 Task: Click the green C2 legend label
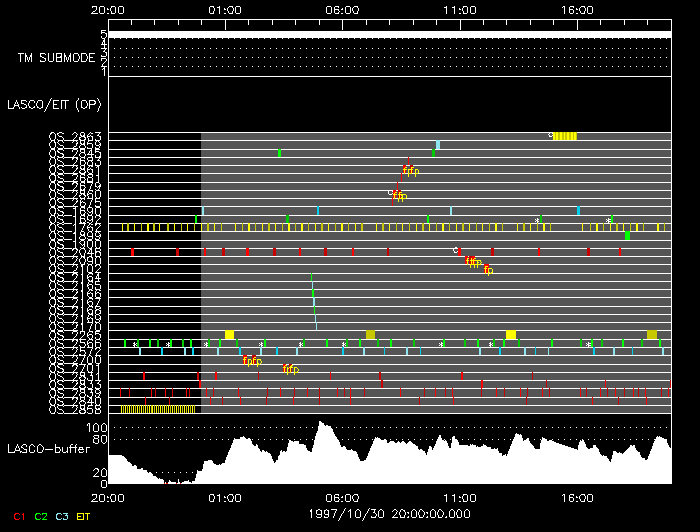click(41, 516)
